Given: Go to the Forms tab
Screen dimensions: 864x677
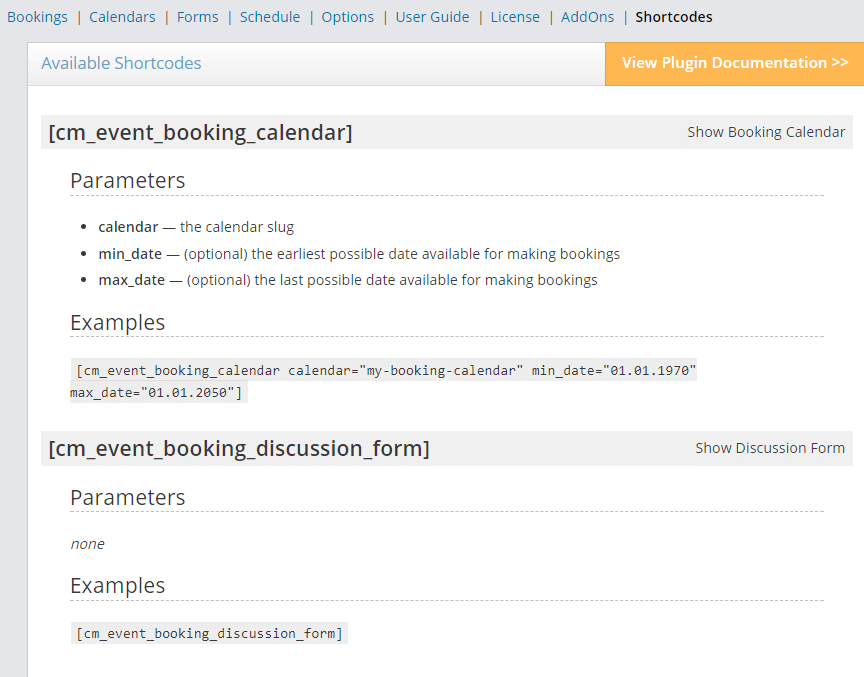Looking at the screenshot, I should click(x=196, y=17).
